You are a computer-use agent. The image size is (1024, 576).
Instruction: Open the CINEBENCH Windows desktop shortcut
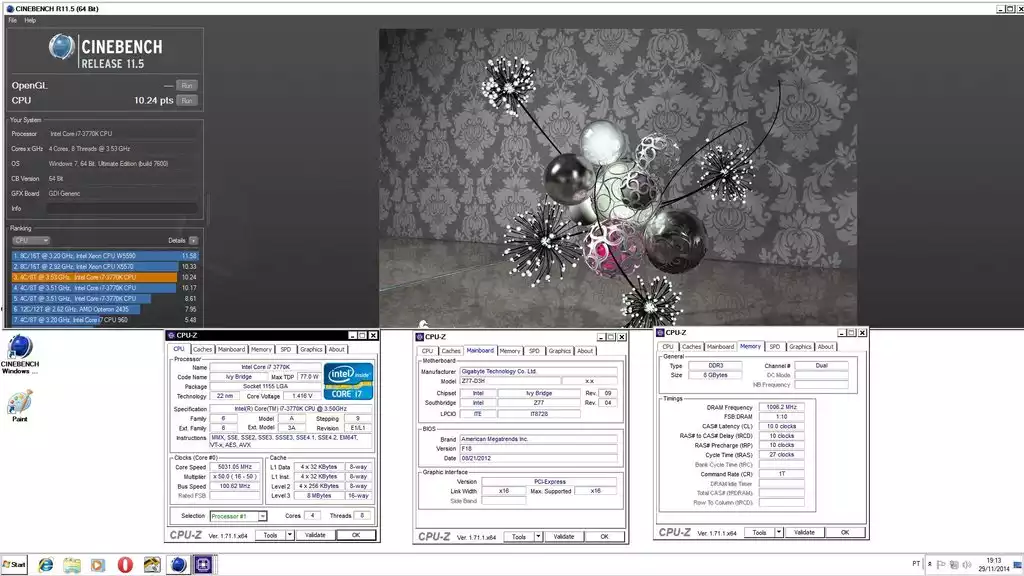pos(20,355)
